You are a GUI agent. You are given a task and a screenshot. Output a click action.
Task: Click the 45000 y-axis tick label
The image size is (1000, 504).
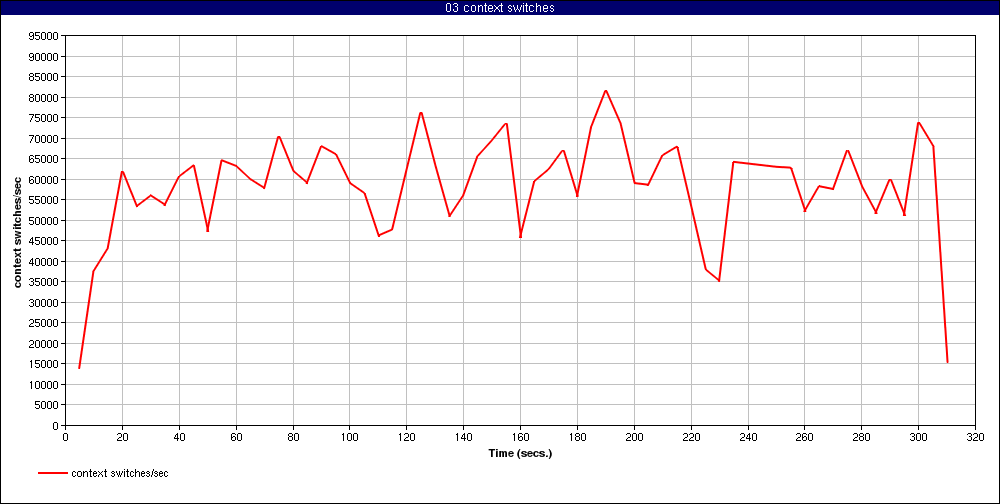(45, 241)
